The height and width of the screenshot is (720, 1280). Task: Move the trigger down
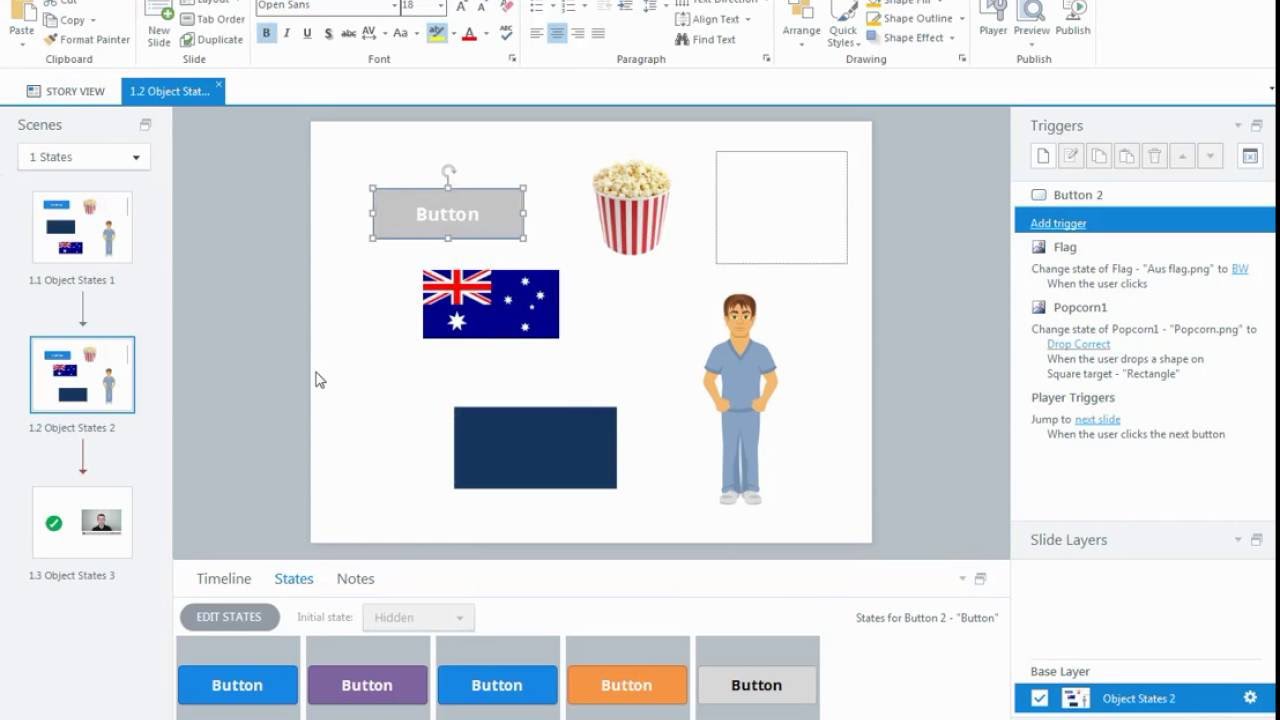coord(1210,156)
